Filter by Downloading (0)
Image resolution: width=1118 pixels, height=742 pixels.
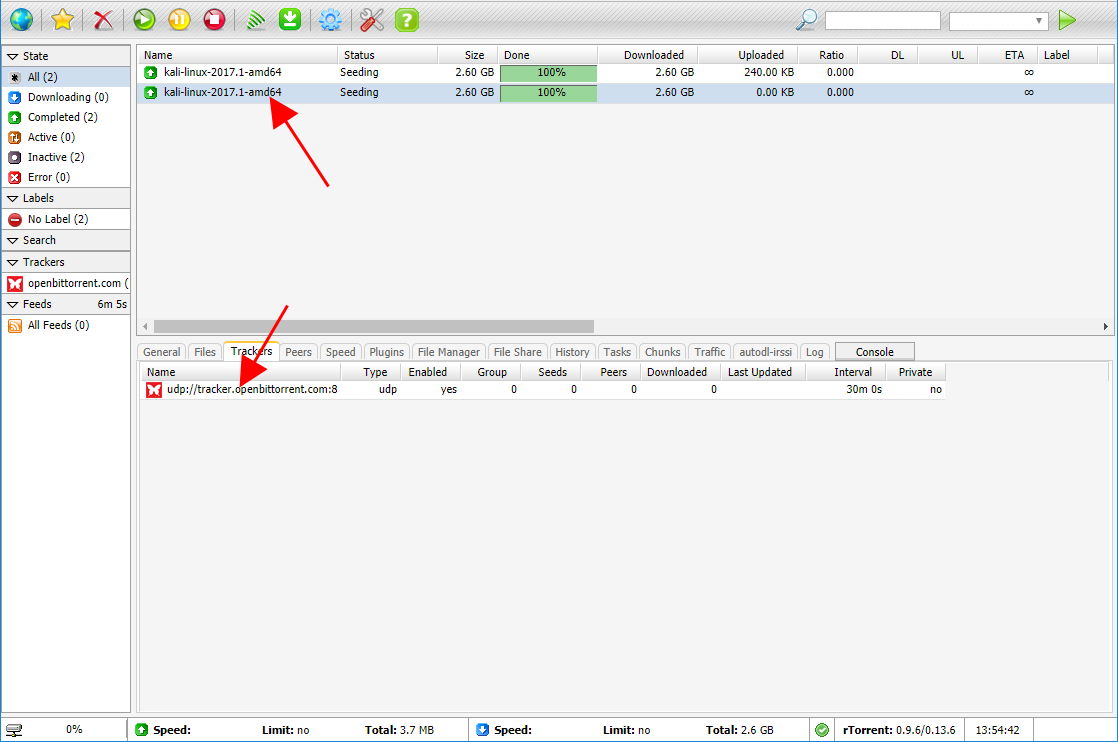(66, 97)
